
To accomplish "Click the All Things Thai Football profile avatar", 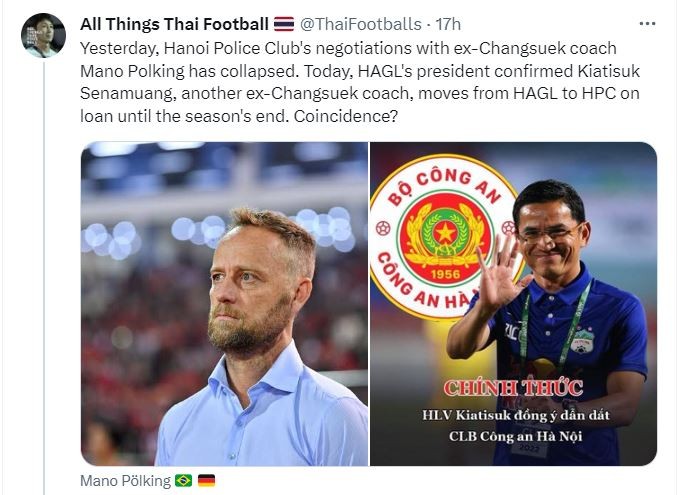I will click(43, 35).
